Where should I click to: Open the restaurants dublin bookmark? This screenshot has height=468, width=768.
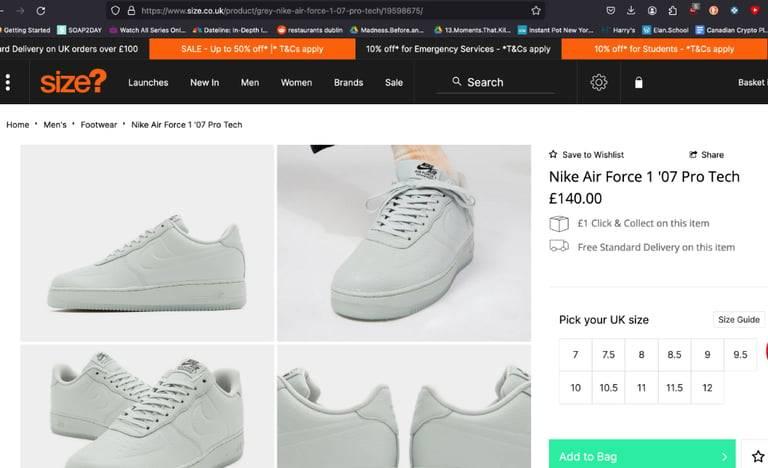[310, 30]
